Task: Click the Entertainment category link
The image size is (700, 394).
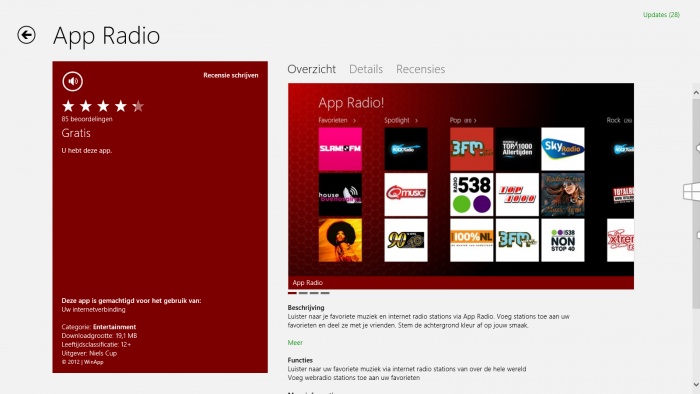Action: tap(114, 327)
